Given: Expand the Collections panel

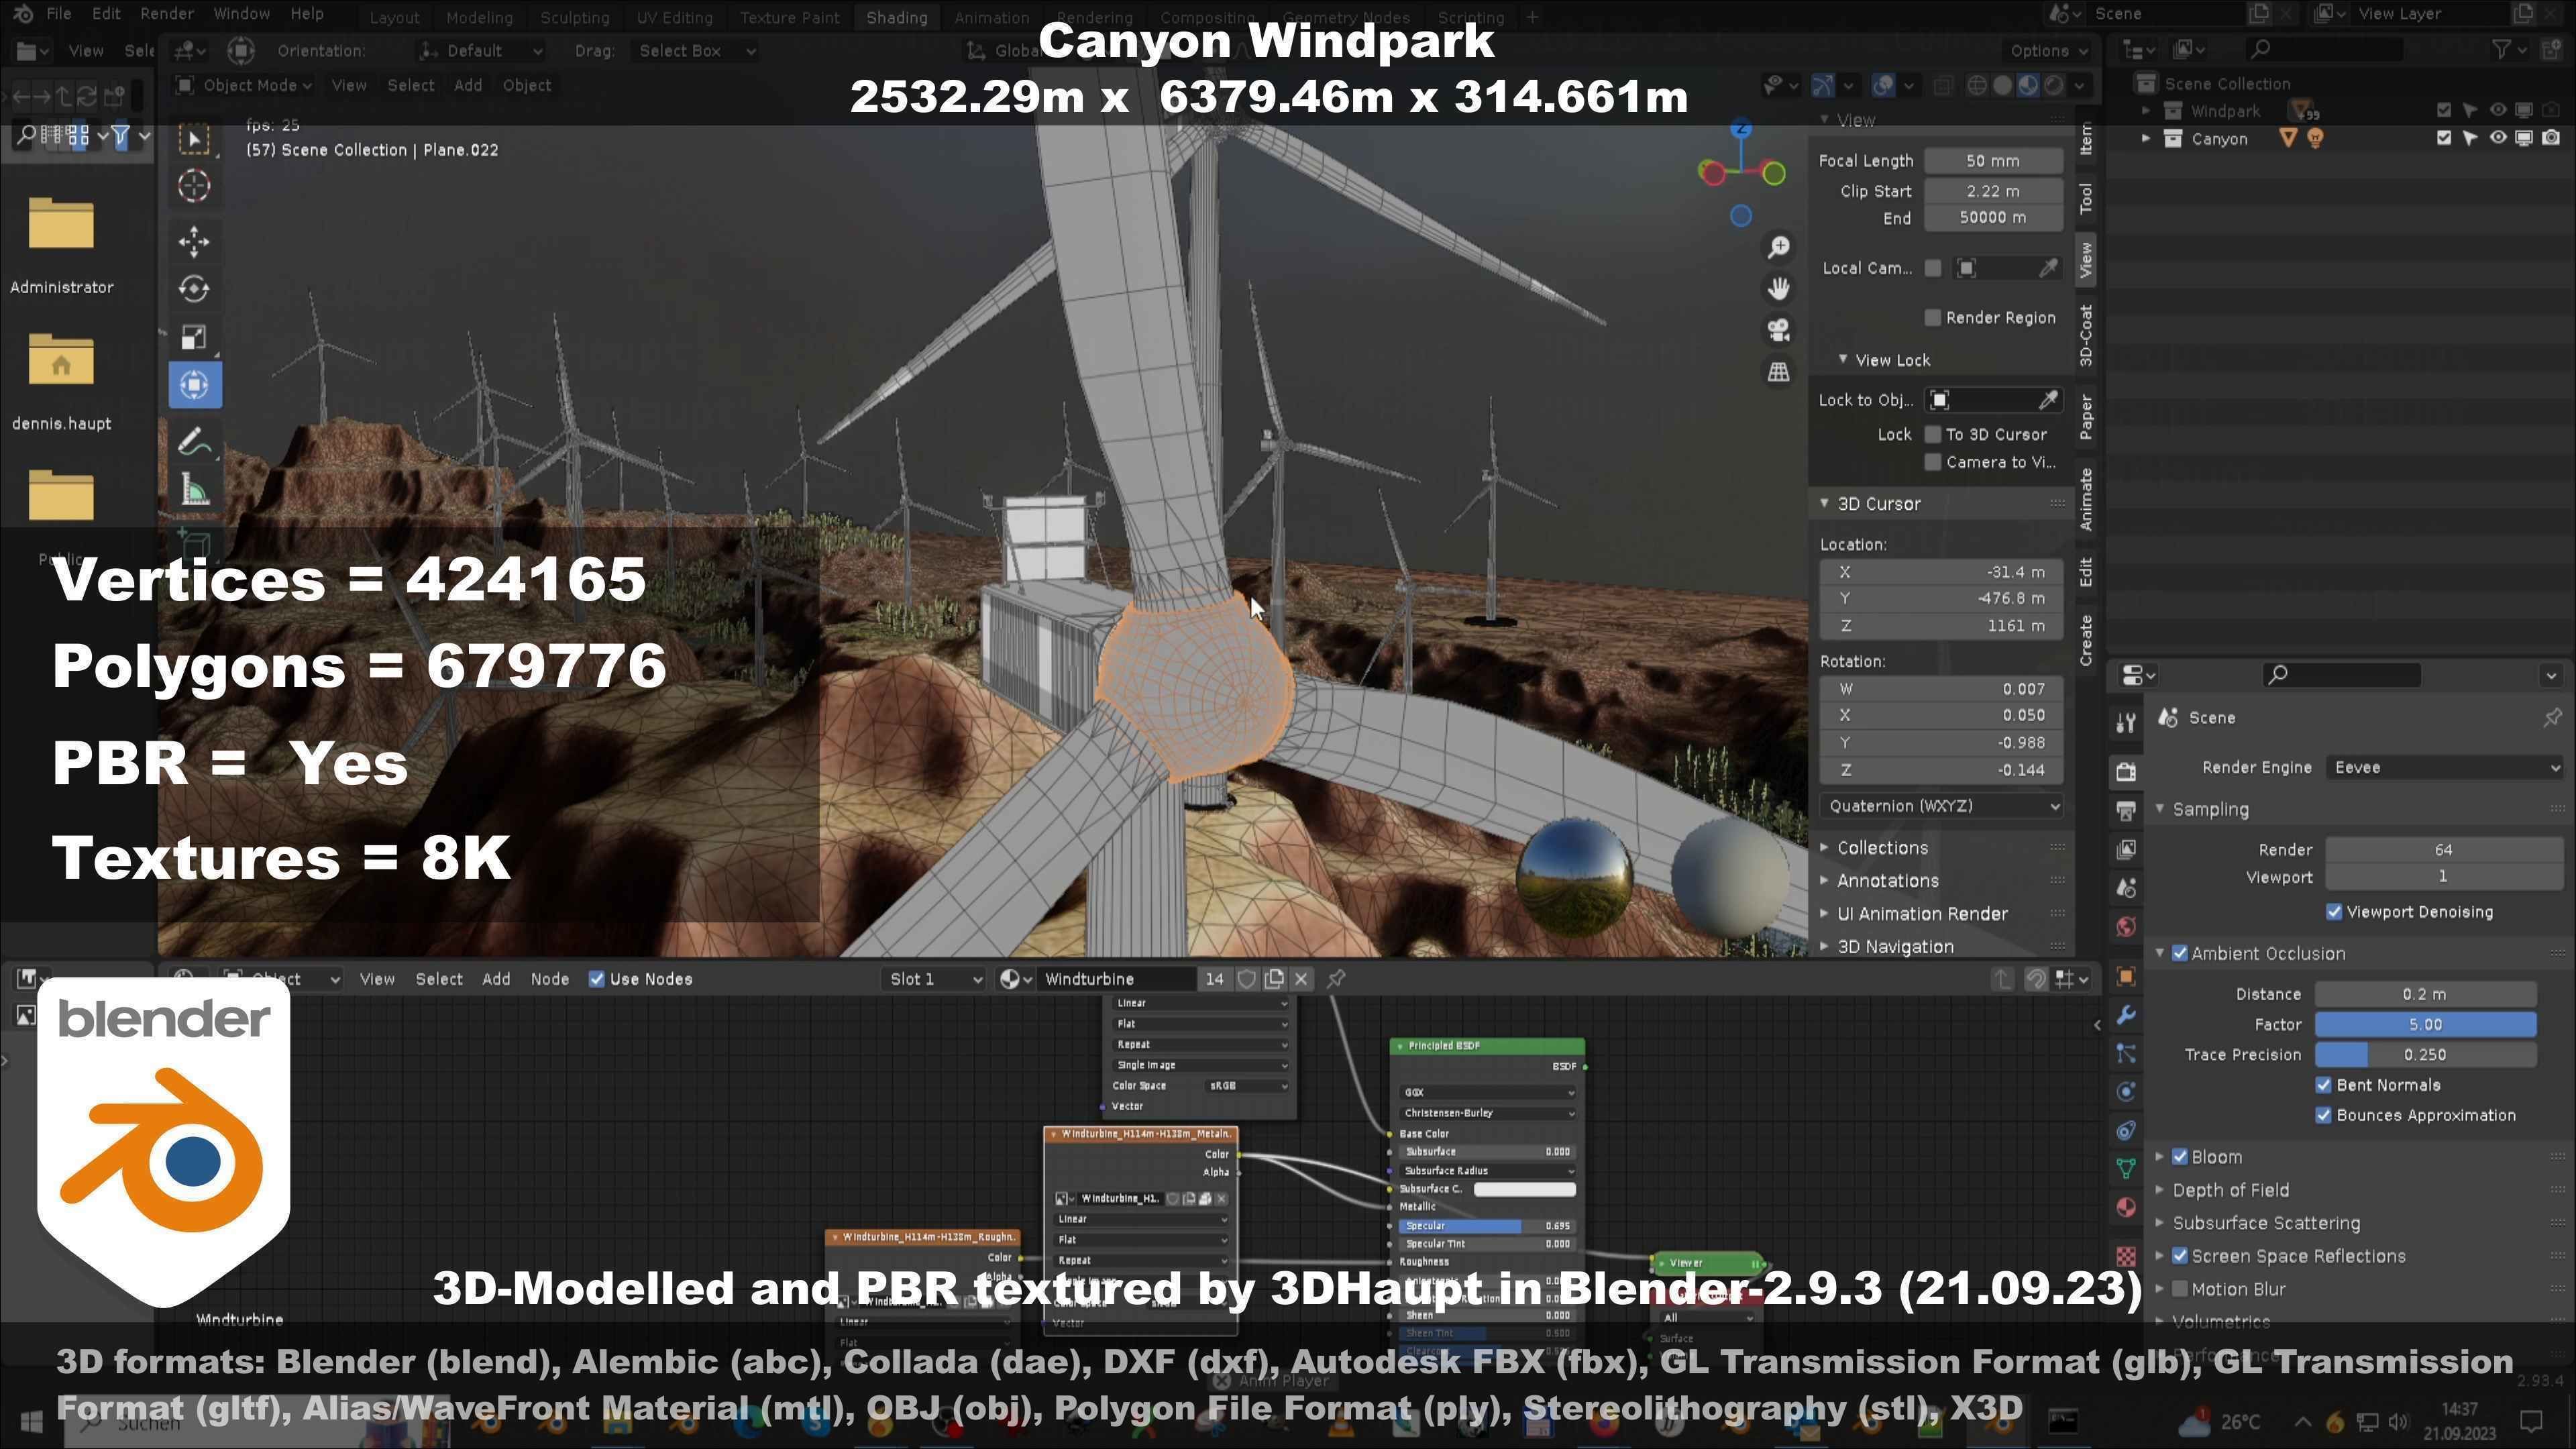Looking at the screenshot, I should pos(1882,848).
